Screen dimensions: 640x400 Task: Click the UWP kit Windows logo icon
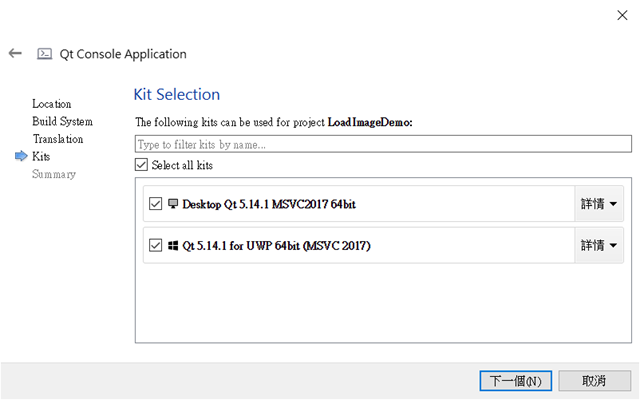(x=173, y=245)
